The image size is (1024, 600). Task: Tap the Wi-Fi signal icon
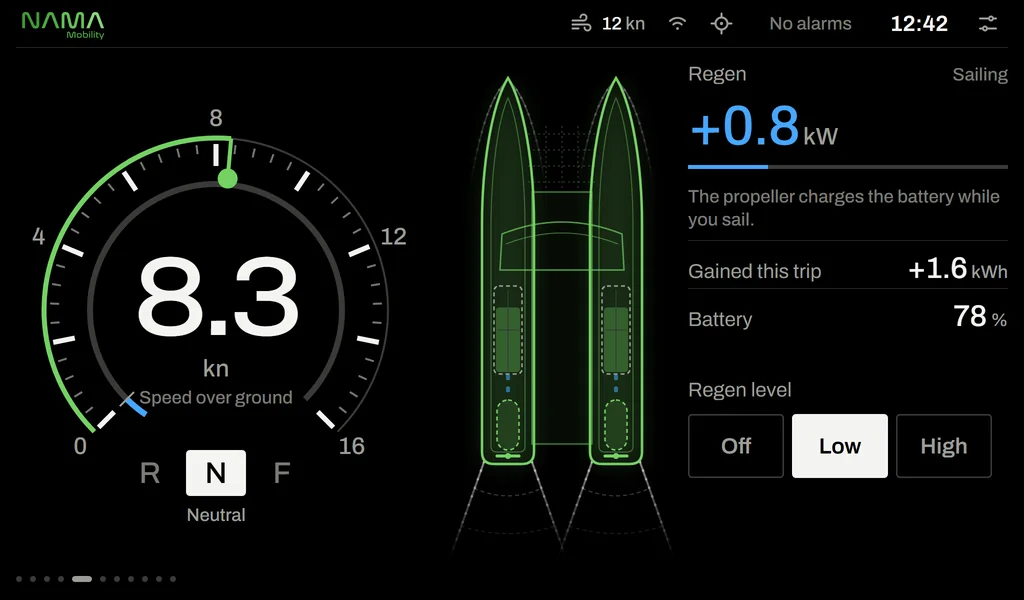coord(677,24)
